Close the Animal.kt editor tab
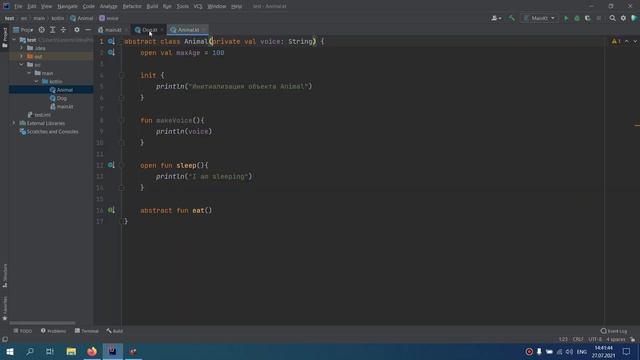640x360 pixels. (204, 30)
